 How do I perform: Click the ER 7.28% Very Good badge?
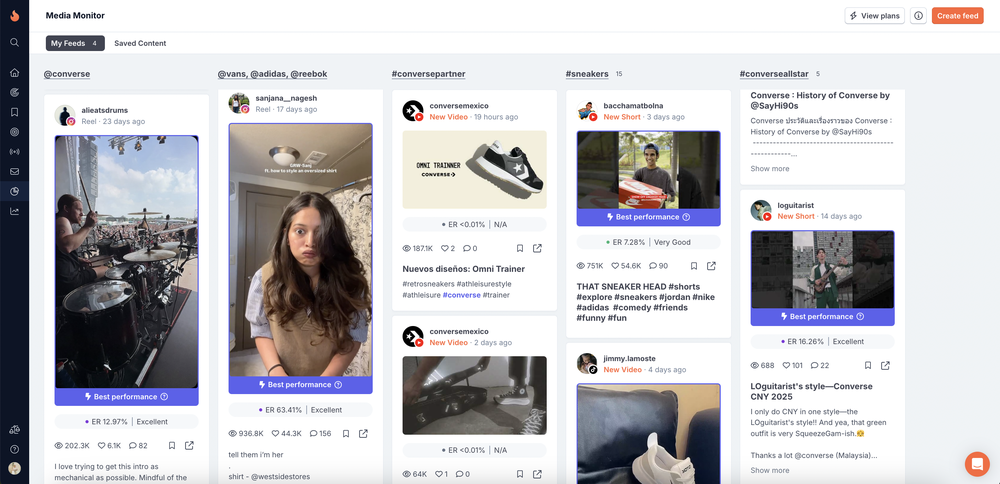(x=649, y=242)
